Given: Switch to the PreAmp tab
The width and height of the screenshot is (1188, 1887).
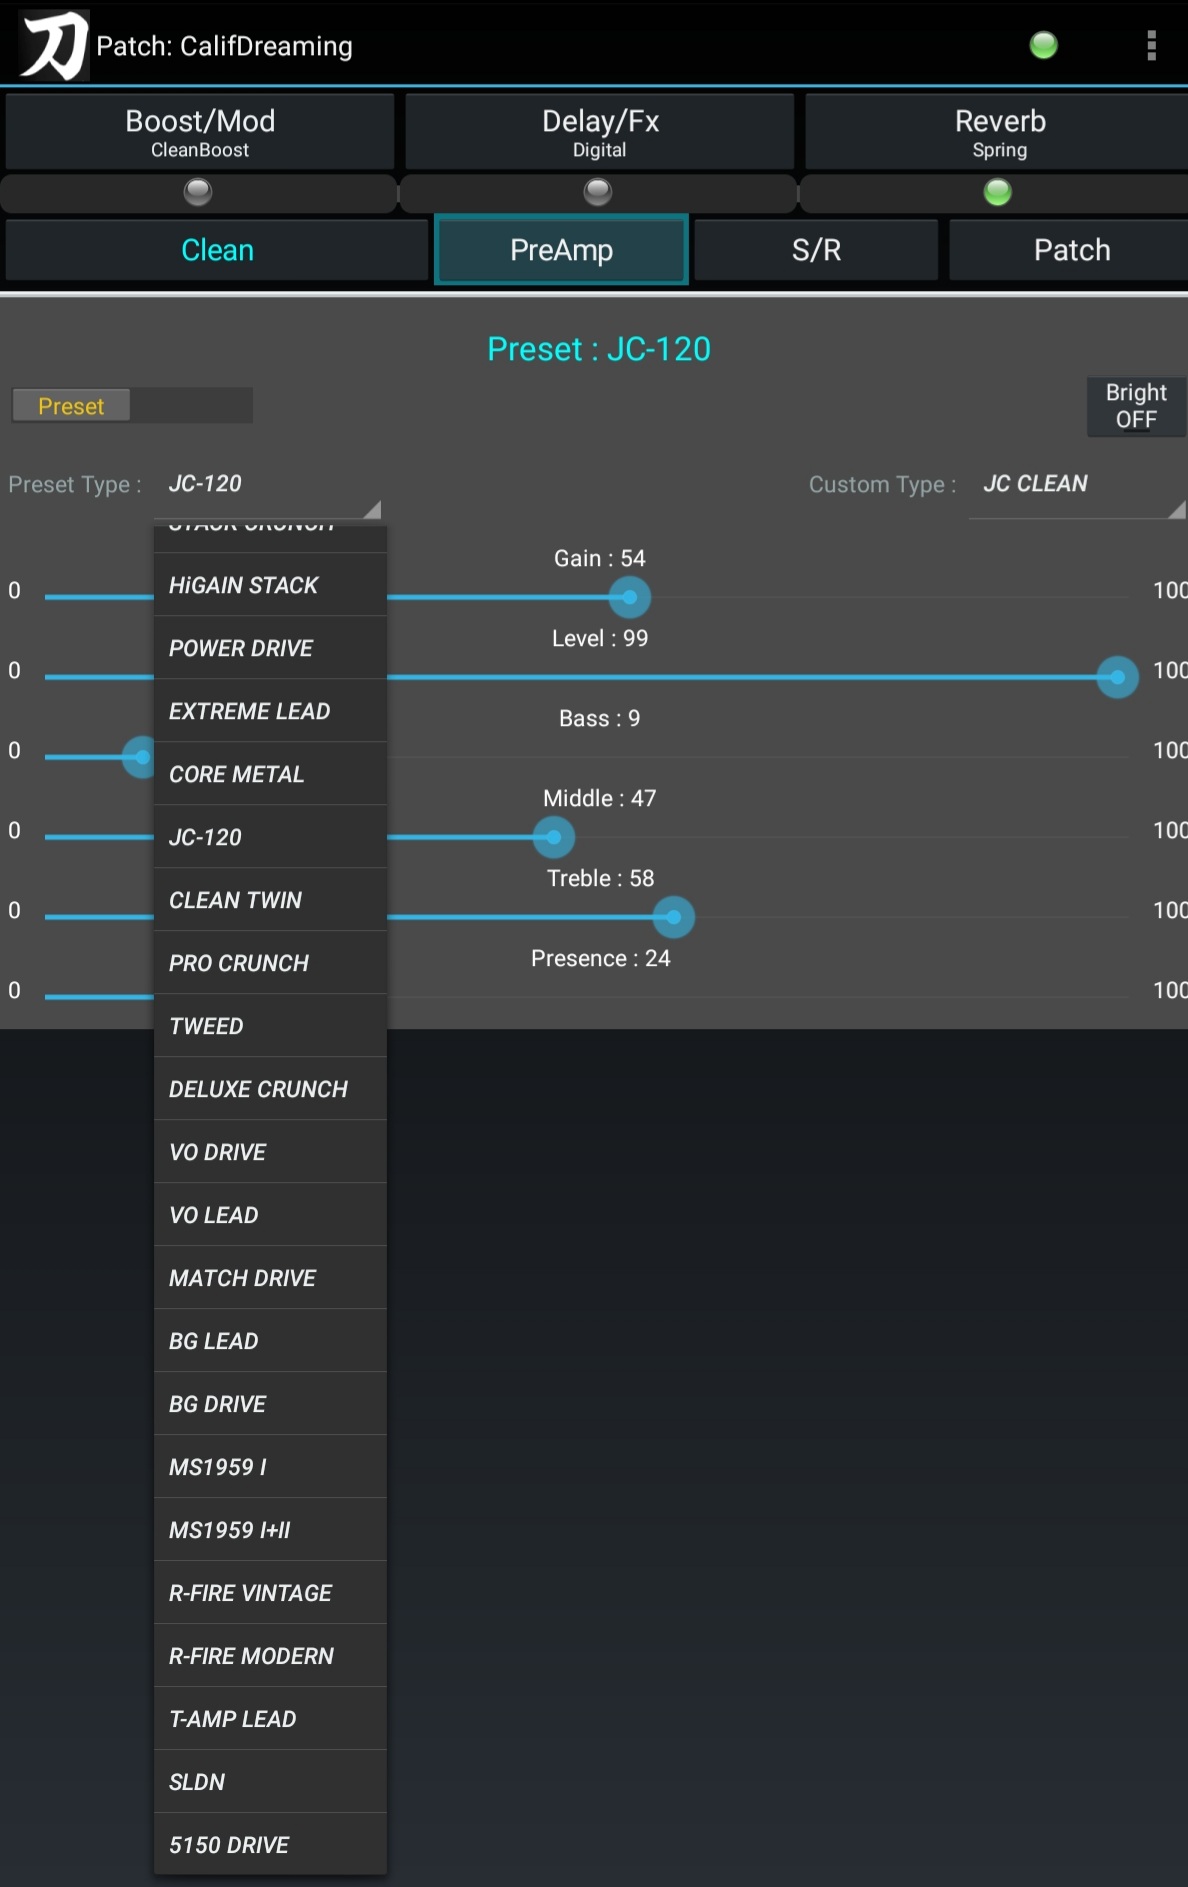Looking at the screenshot, I should click(x=561, y=250).
